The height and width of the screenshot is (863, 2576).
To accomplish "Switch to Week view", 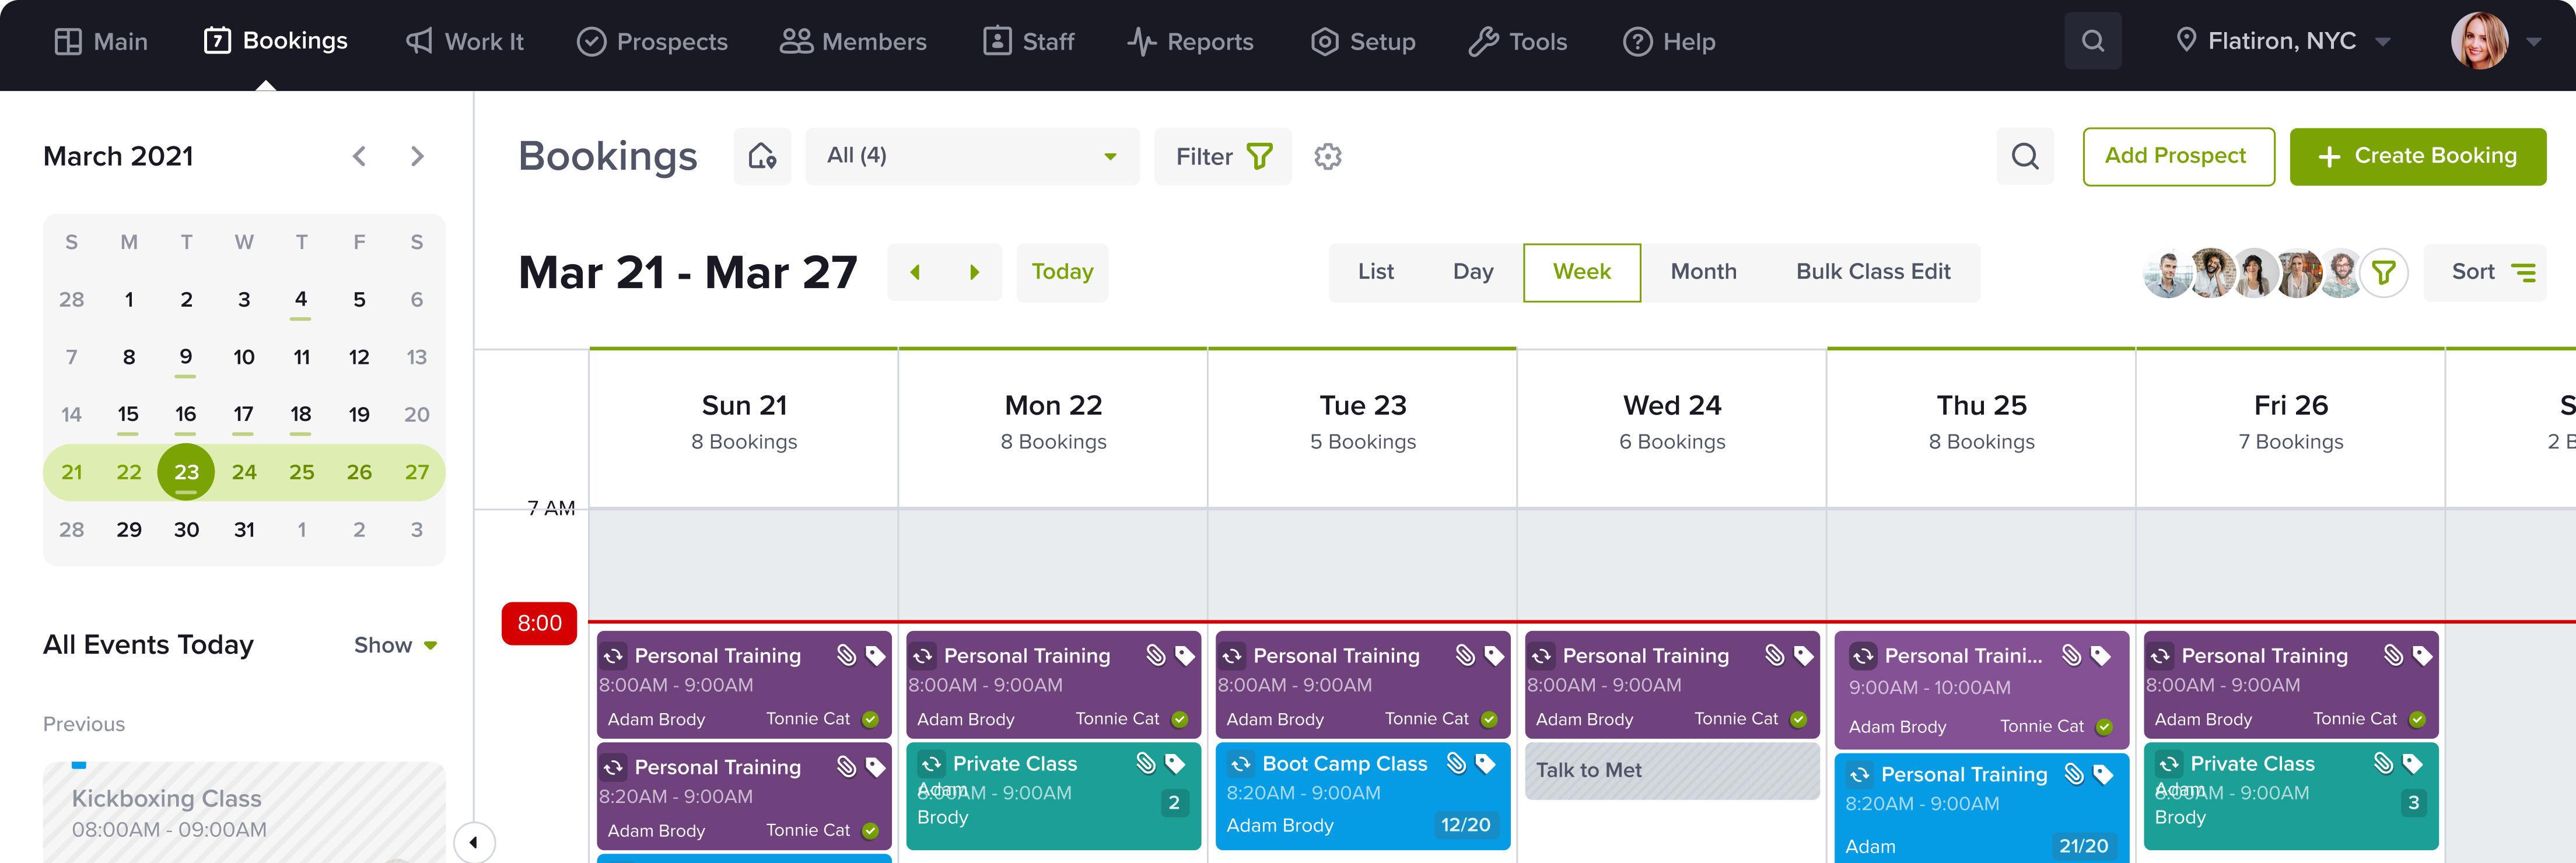I will coord(1581,272).
